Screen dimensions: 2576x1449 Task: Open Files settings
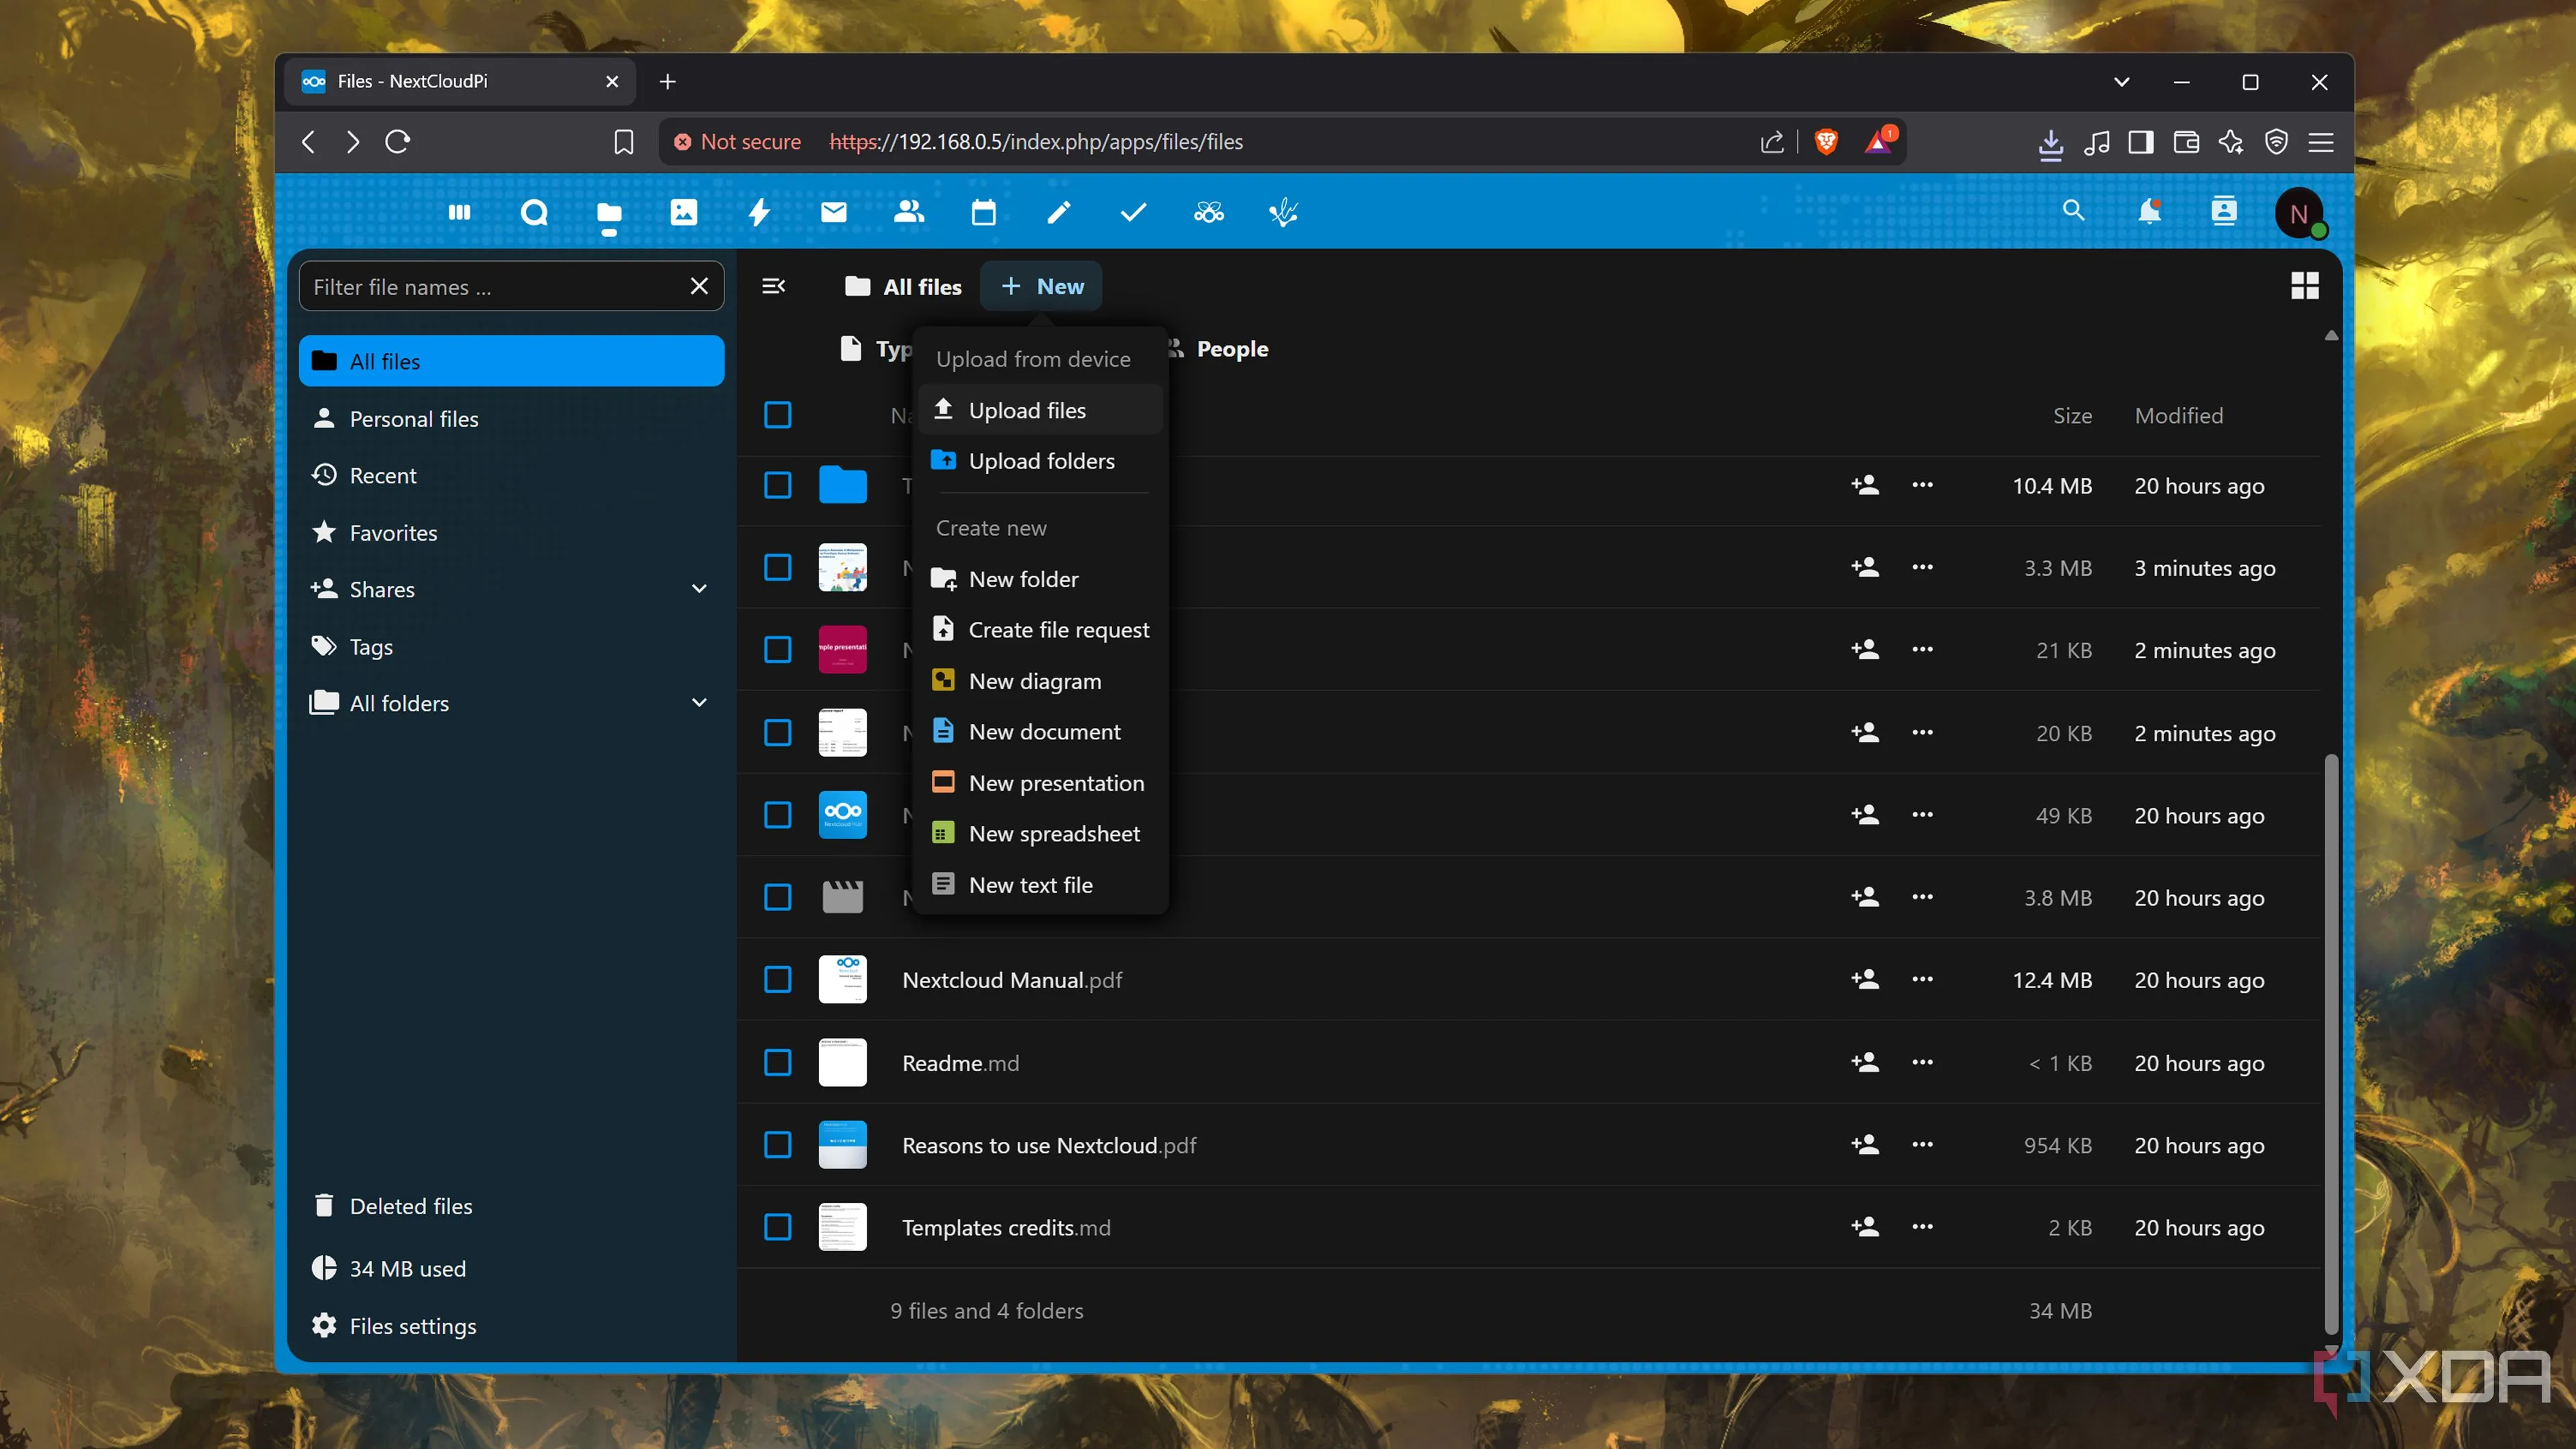(x=412, y=1326)
